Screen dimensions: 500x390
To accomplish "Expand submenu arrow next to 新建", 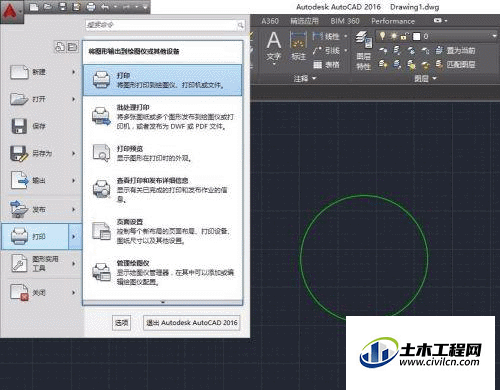I will [74, 72].
